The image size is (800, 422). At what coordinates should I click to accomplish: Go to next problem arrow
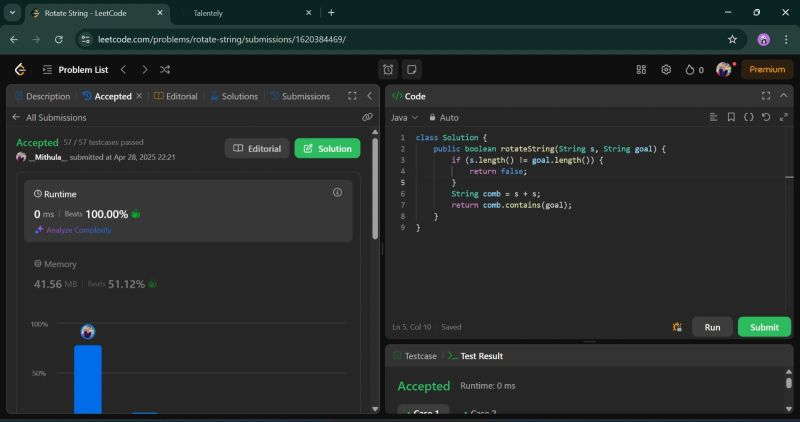click(x=144, y=69)
